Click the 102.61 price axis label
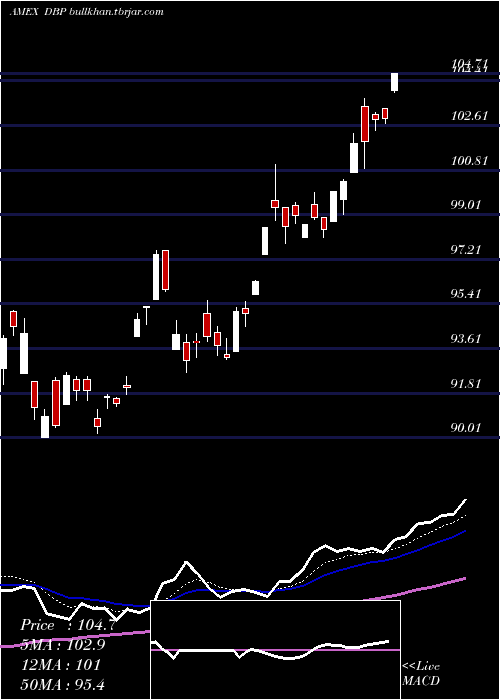 pyautogui.click(x=469, y=116)
